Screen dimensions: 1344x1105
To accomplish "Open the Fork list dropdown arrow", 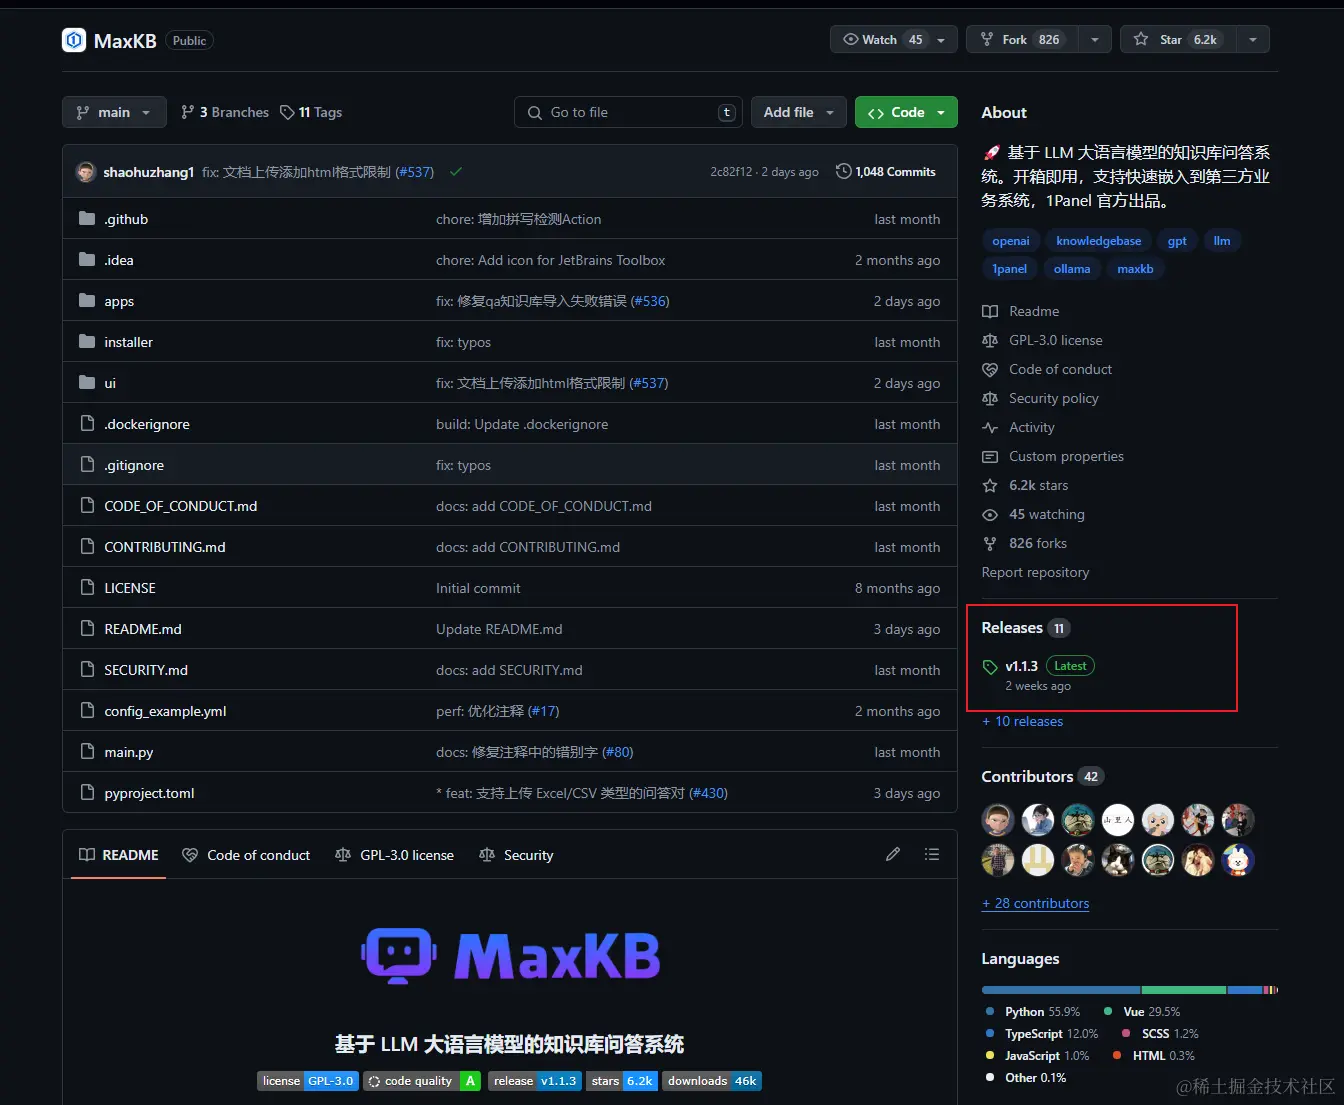I will [1095, 39].
